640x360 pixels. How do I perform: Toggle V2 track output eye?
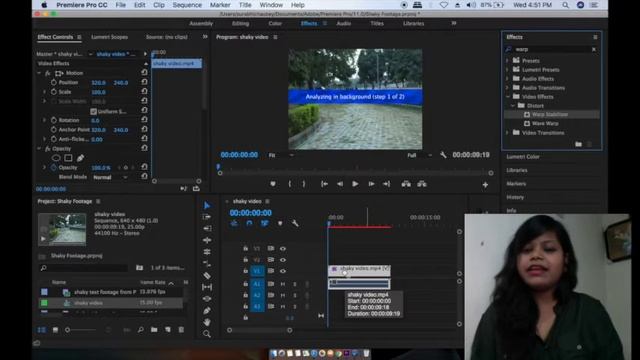[282, 260]
